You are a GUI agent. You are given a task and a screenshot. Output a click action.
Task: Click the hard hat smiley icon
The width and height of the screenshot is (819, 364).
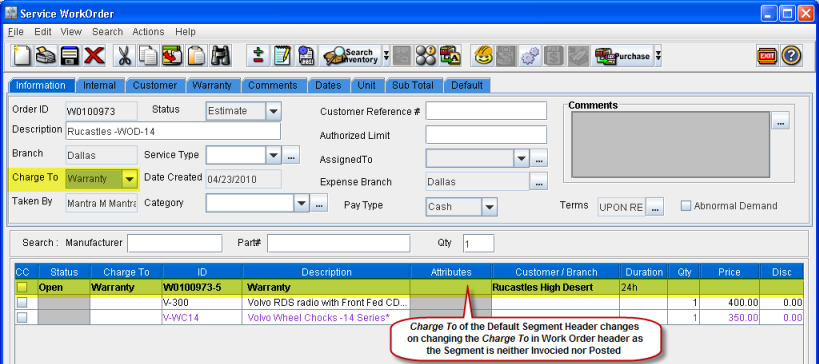[482, 55]
